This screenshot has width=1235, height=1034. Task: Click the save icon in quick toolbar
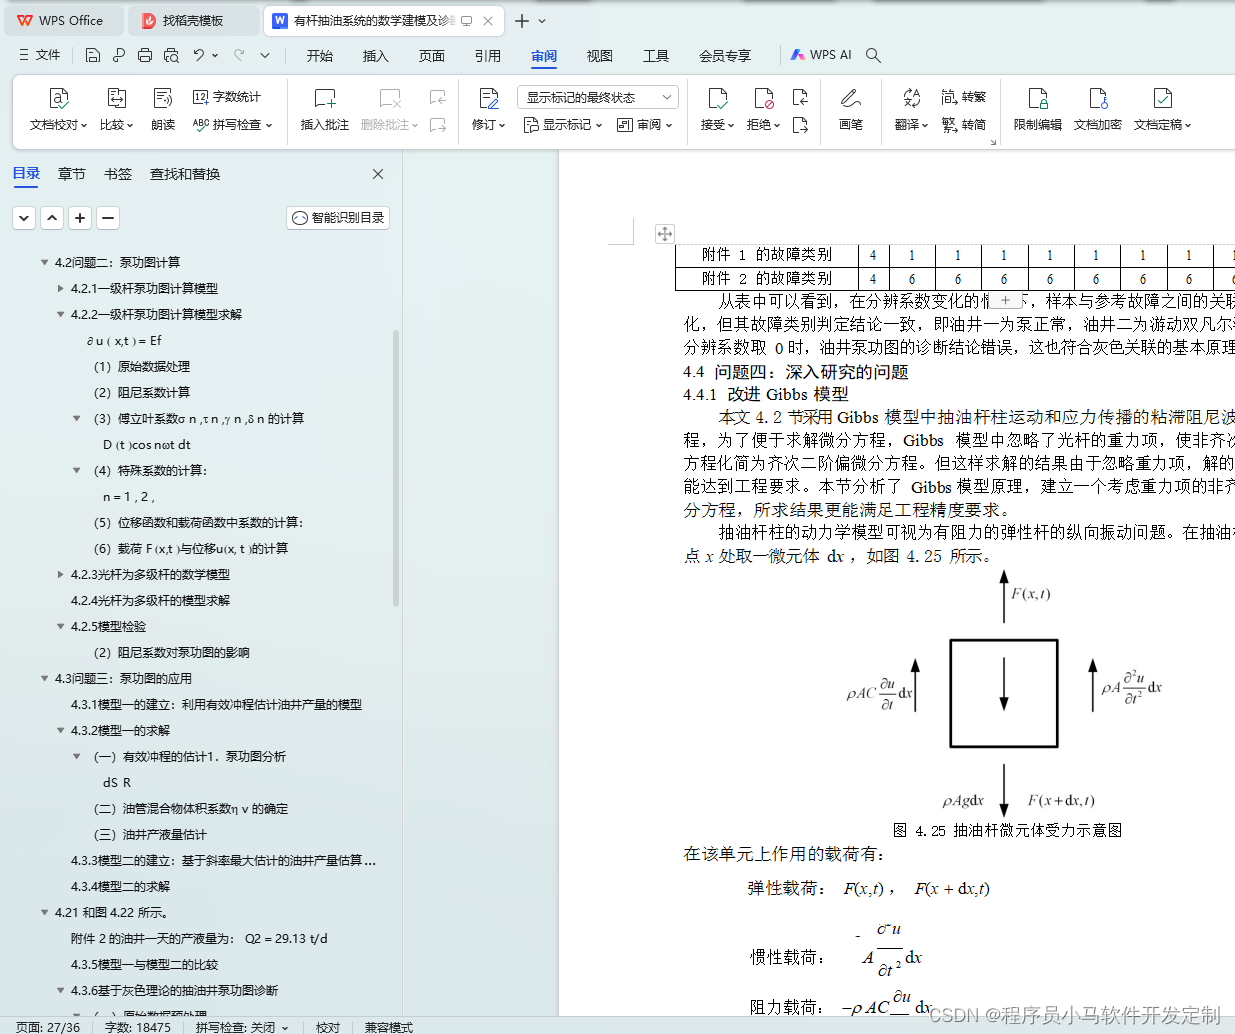93,55
